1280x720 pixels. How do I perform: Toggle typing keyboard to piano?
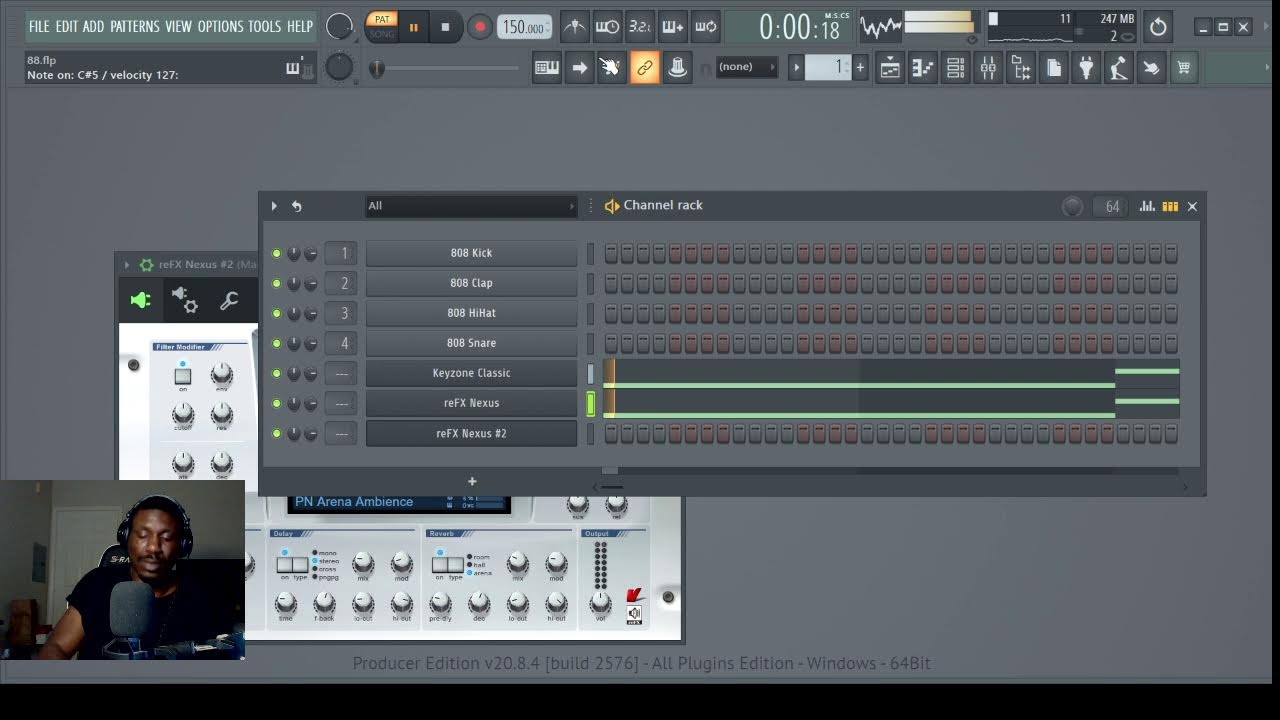pos(547,68)
